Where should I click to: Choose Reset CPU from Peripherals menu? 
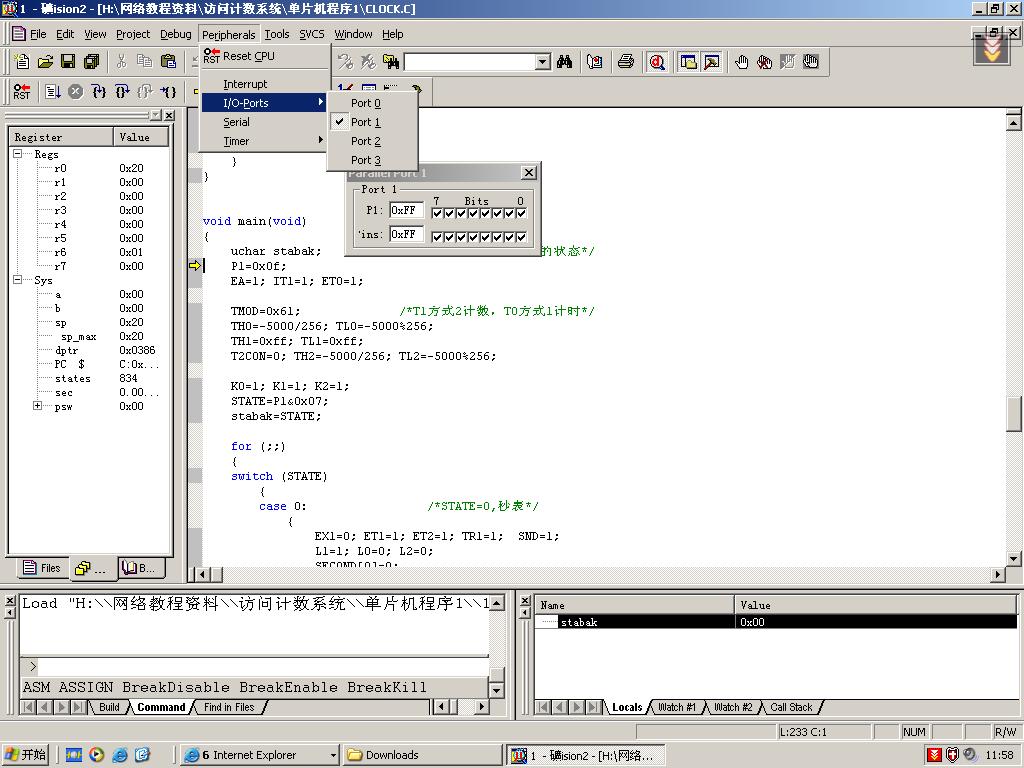point(264,56)
